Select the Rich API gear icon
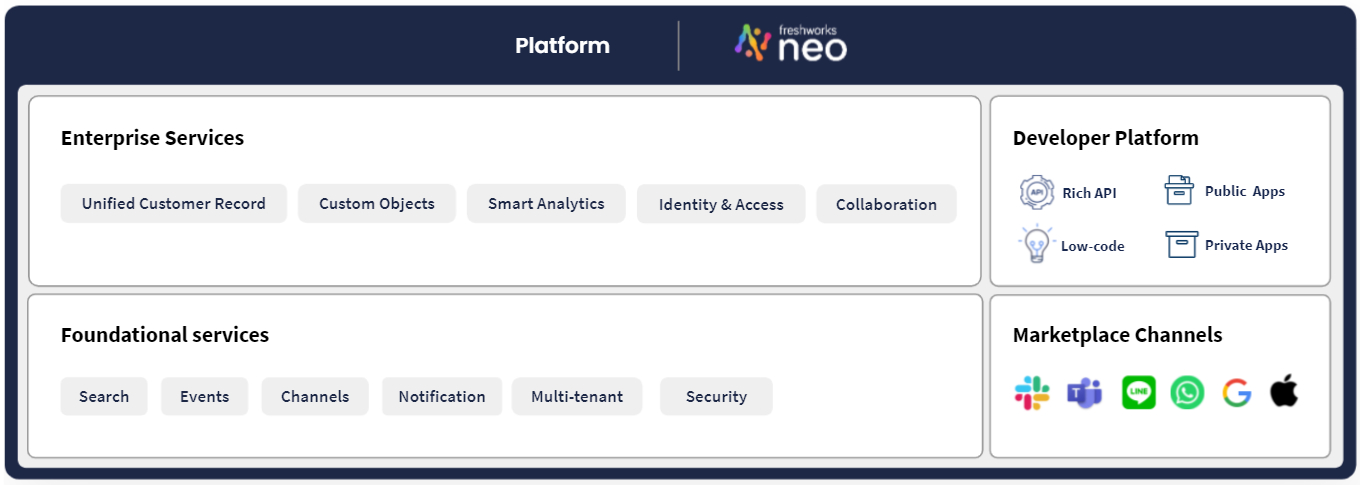This screenshot has width=1360, height=485. (1036, 192)
